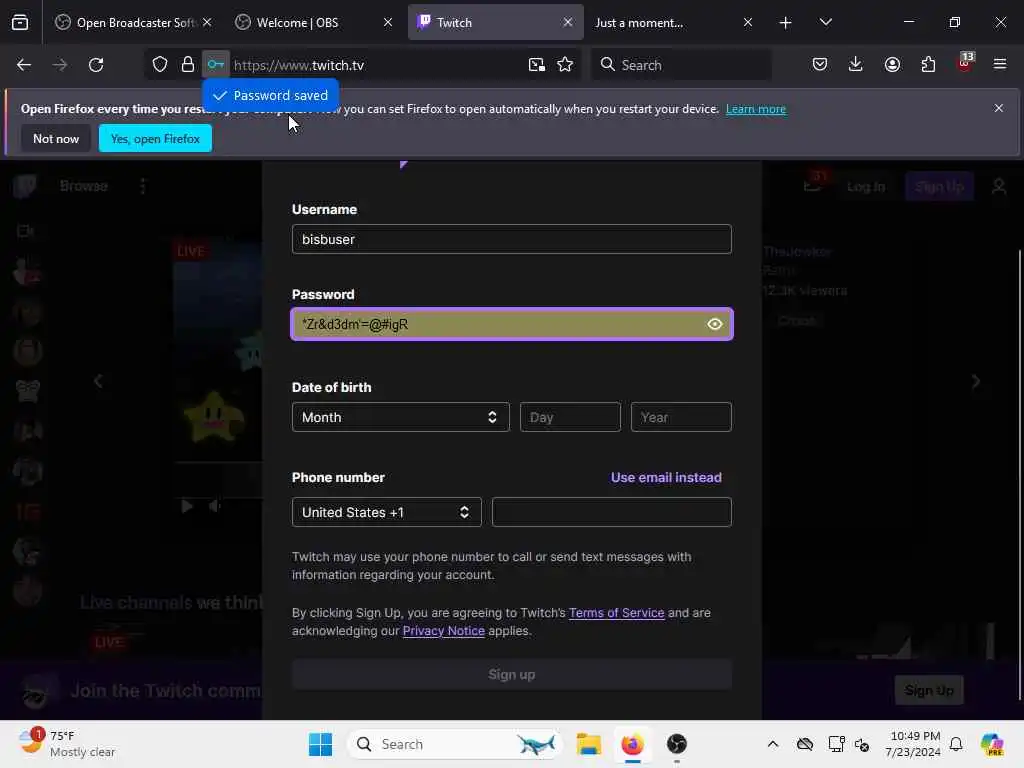Close the Welcome | OBS tab
Image resolution: width=1024 pixels, height=768 pixels.
[388, 22]
